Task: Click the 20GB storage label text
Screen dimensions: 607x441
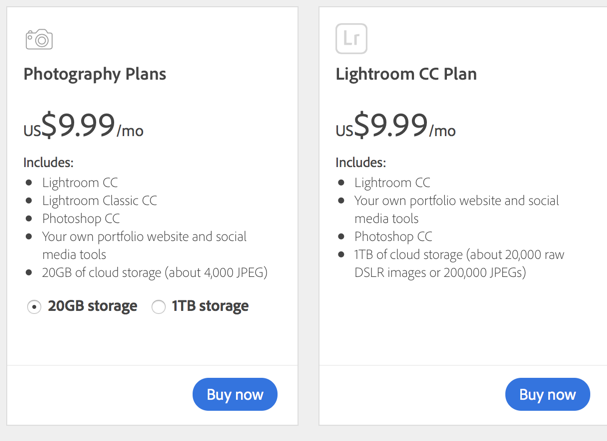Action: (x=93, y=306)
